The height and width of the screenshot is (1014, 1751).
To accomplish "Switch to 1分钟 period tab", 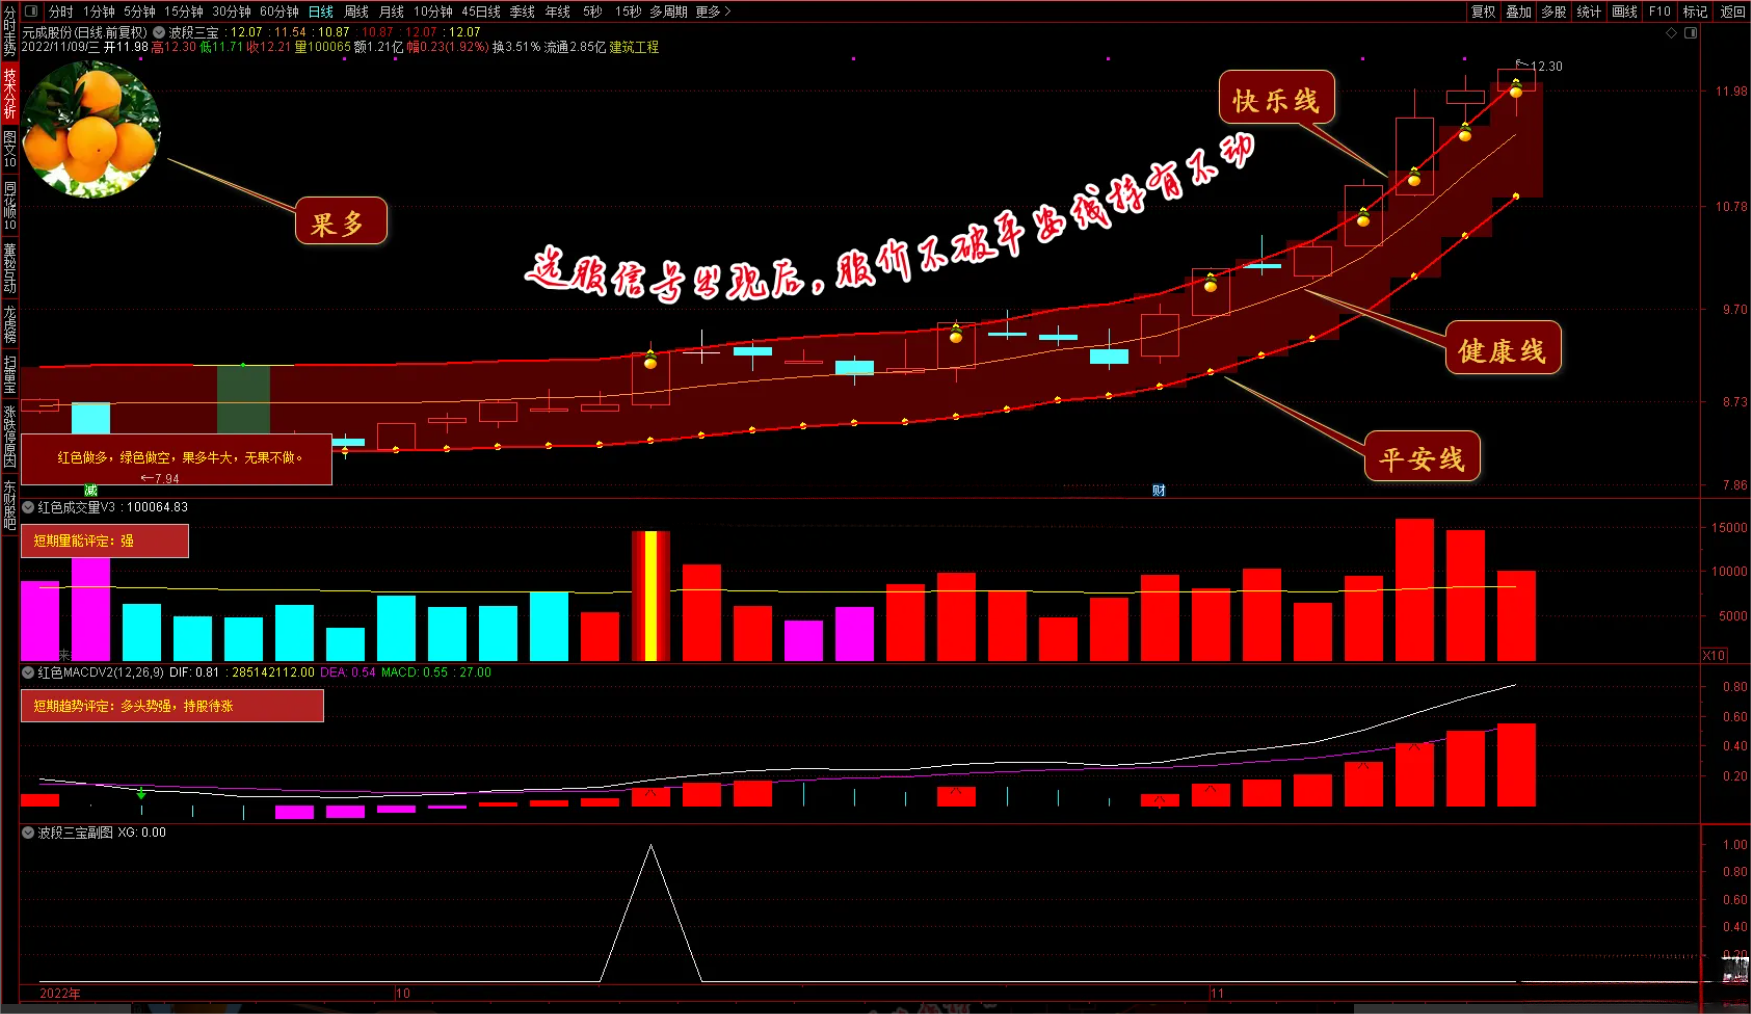I will click(x=98, y=11).
